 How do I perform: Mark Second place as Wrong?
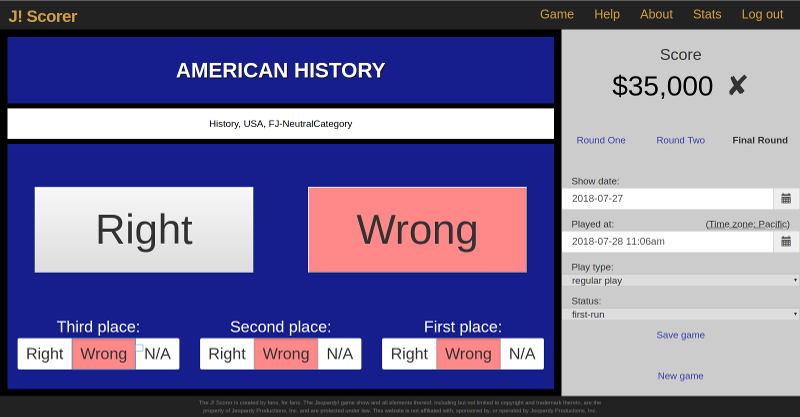286,354
